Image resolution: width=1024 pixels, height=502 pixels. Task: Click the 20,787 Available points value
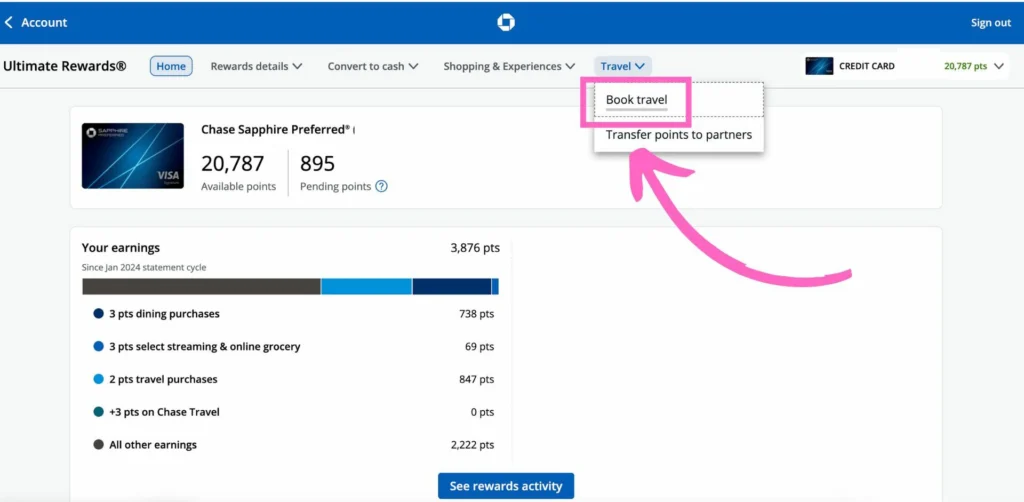[x=232, y=163]
